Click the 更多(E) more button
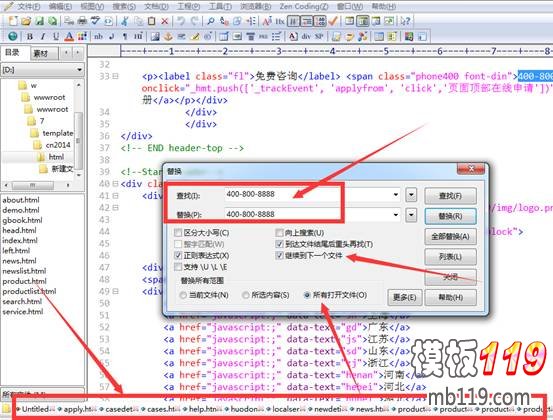 [x=405, y=298]
